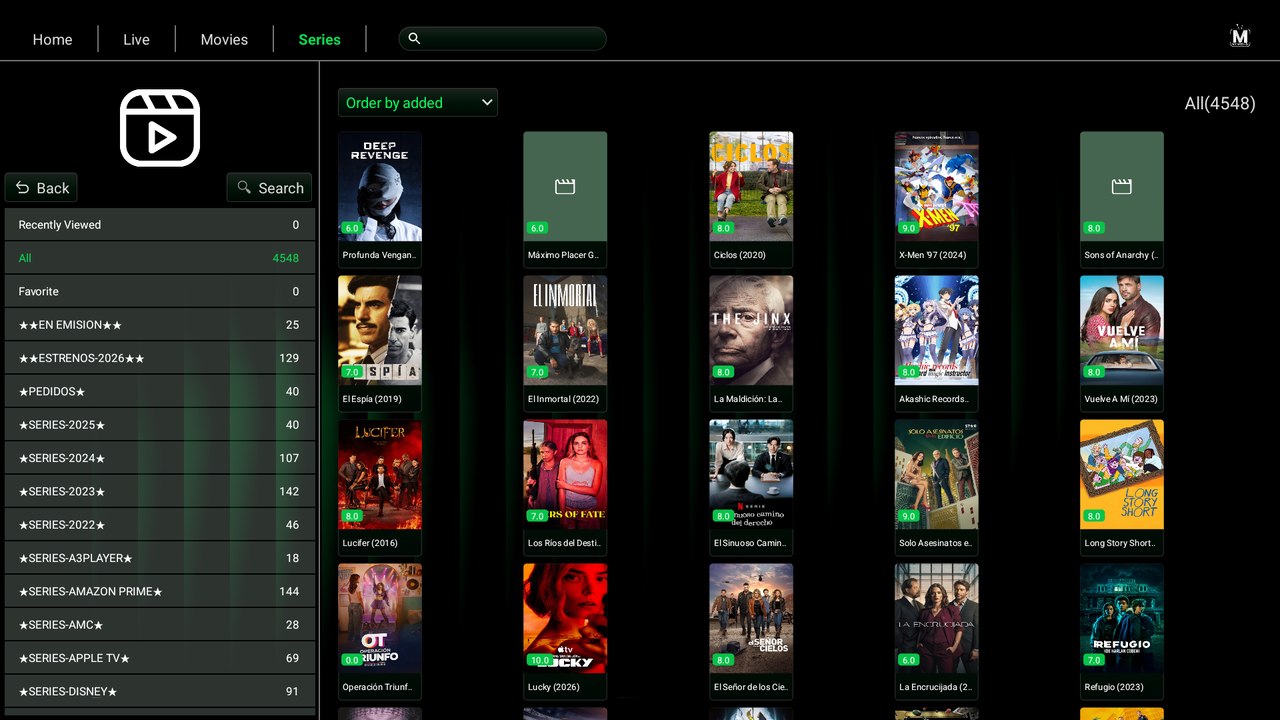Open the SERIES-AMAZON PRIME category
The height and width of the screenshot is (720, 1280).
(160, 591)
